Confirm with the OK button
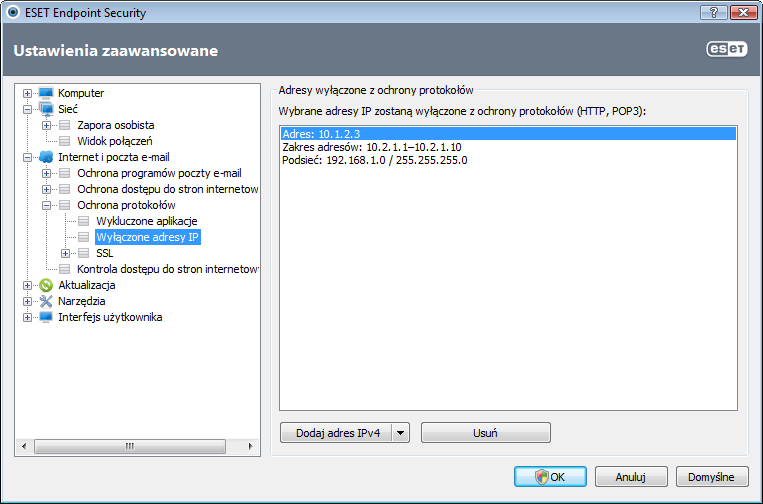This screenshot has height=504, width=763. click(550, 477)
